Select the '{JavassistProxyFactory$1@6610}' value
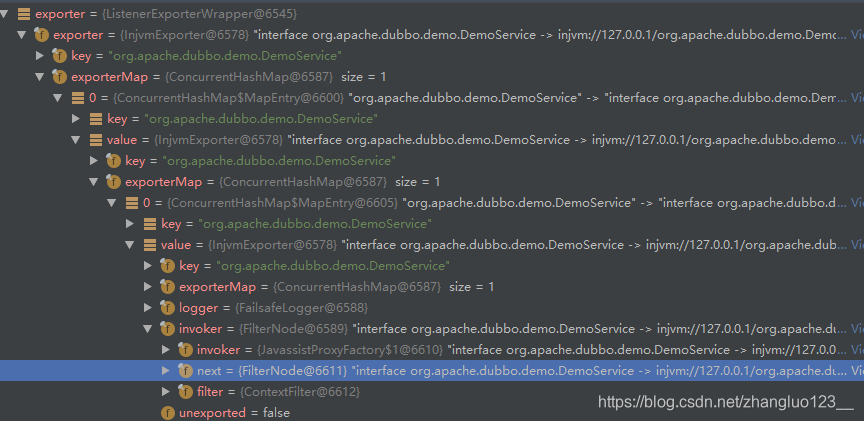 [x=350, y=349]
